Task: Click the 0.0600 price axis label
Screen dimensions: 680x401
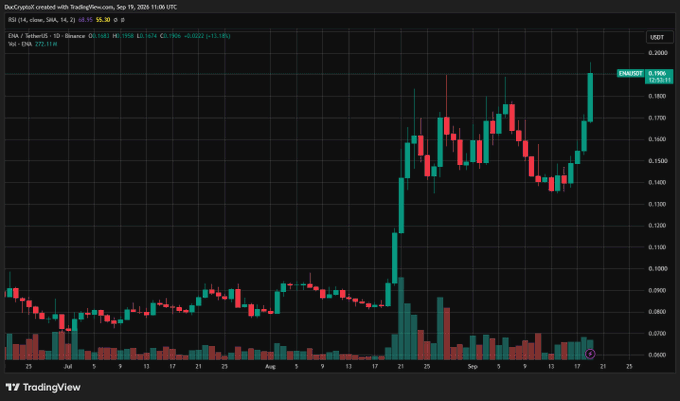Action: click(x=657, y=355)
